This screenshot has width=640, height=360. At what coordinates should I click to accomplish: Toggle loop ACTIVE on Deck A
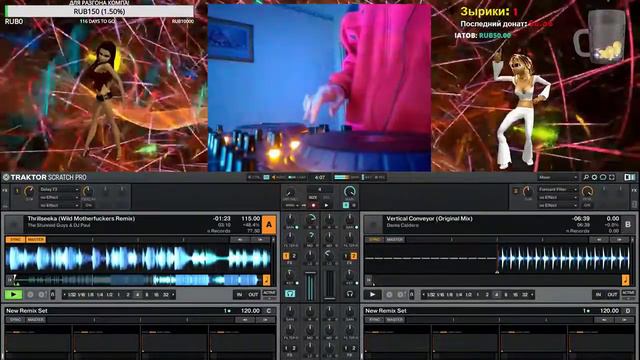coord(269,293)
